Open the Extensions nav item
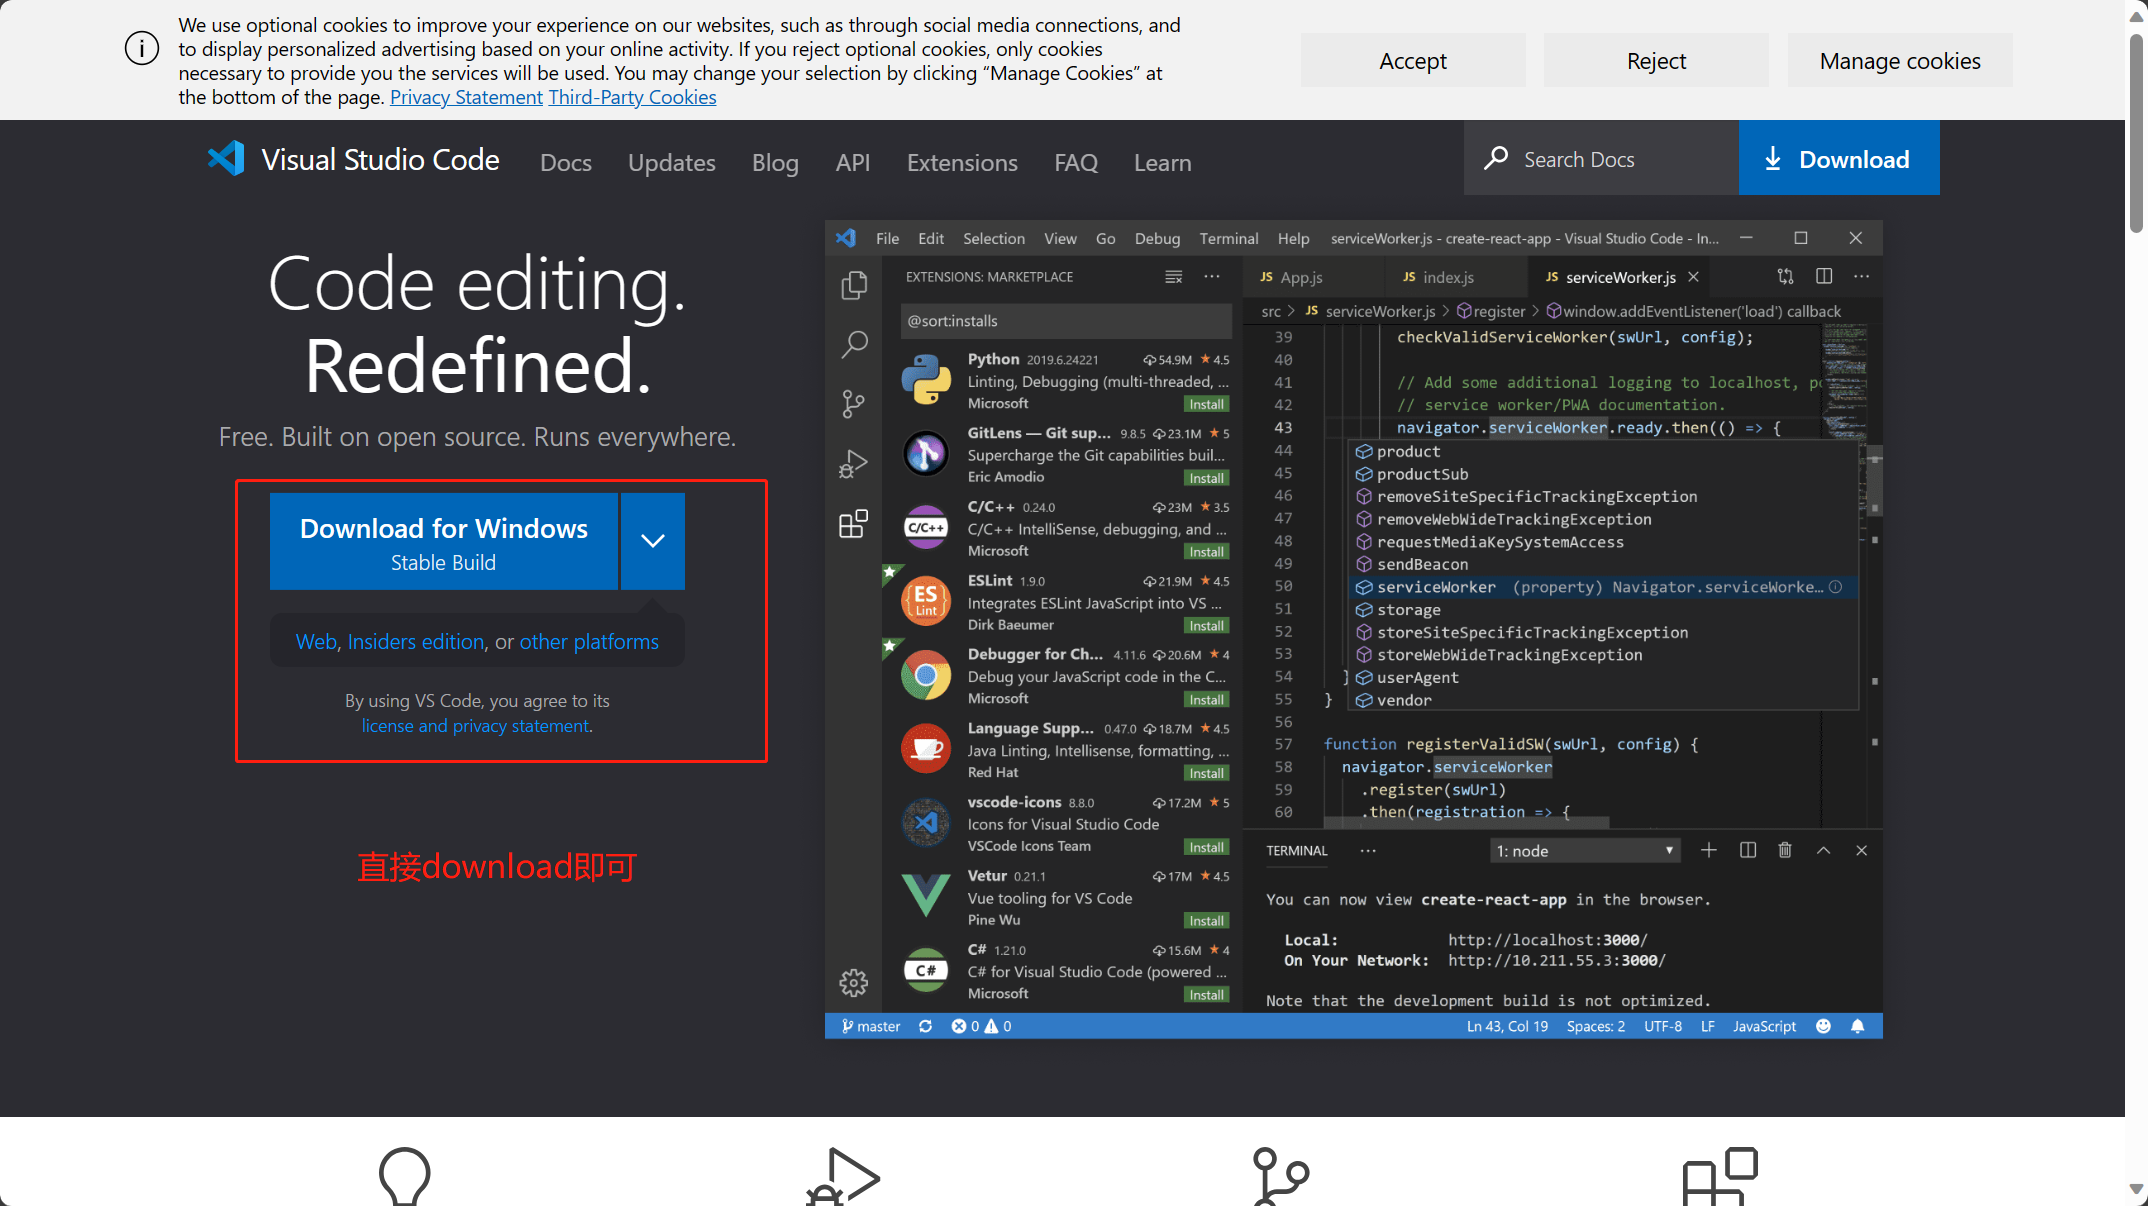Viewport: 2148px width, 1206px height. click(962, 162)
